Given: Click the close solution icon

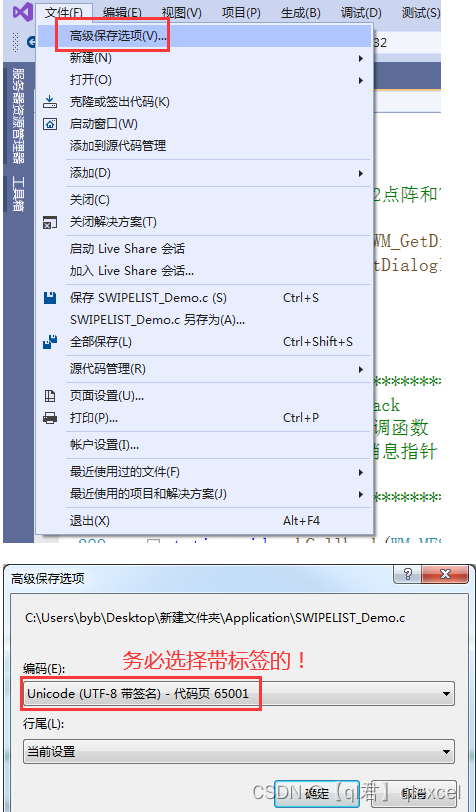Looking at the screenshot, I should pyautogui.click(x=50, y=223).
